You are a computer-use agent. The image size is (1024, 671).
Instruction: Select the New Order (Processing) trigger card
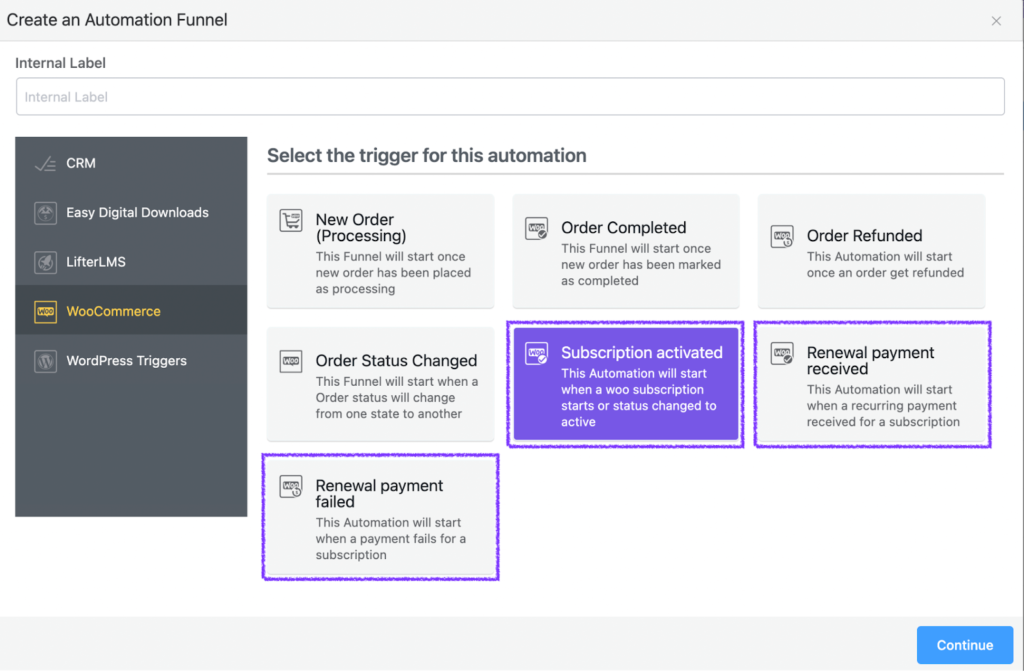[380, 251]
